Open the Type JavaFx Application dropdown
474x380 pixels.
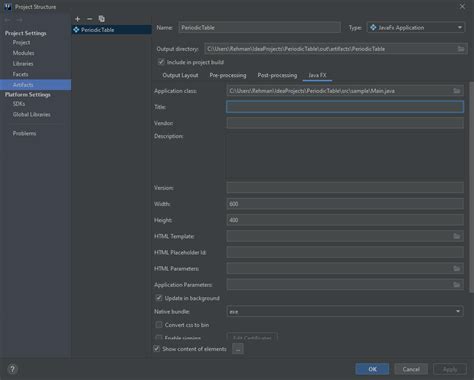click(x=416, y=28)
